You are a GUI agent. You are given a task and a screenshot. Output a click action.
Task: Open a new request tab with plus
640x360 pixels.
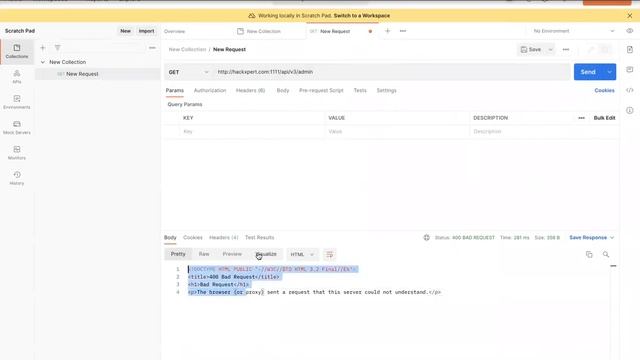(387, 31)
